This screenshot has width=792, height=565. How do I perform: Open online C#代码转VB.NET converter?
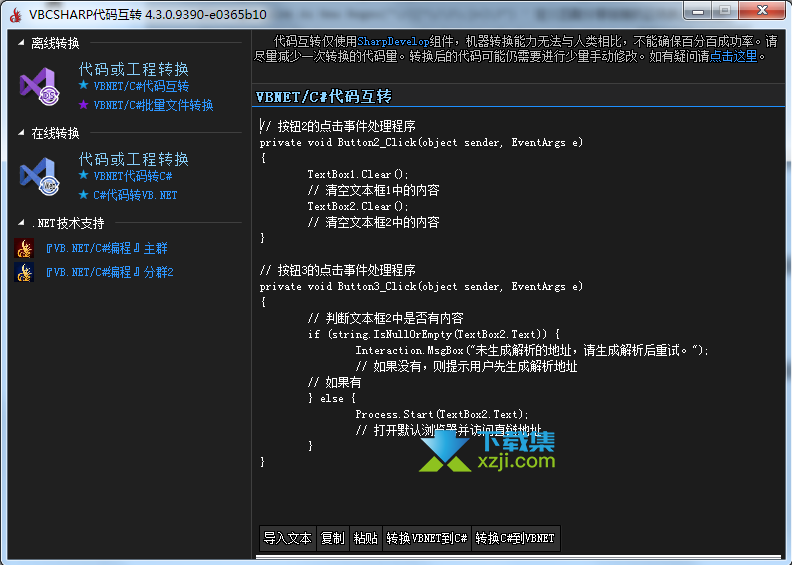tap(135, 195)
